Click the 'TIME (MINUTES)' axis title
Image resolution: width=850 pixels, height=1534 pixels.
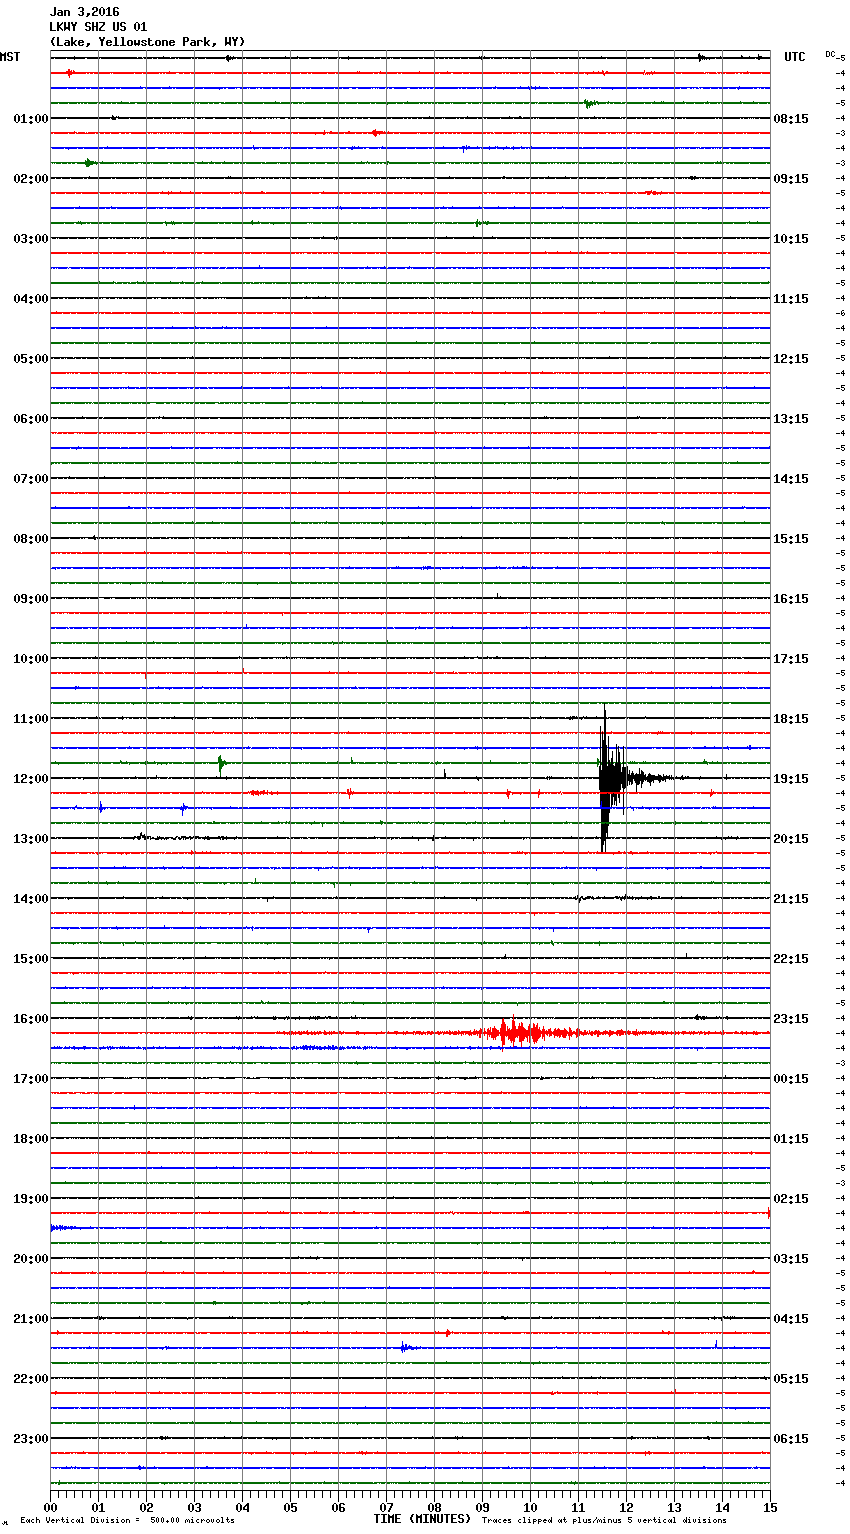tap(422, 1519)
